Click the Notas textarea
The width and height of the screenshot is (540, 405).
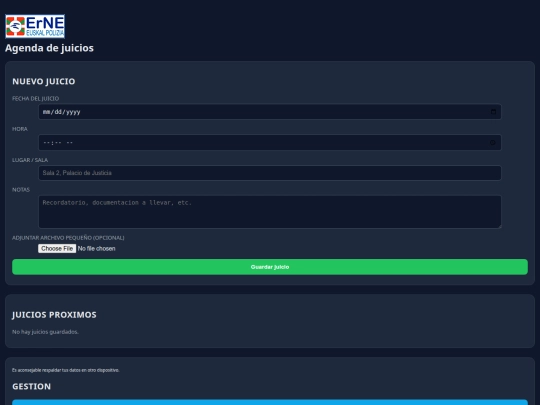point(270,212)
